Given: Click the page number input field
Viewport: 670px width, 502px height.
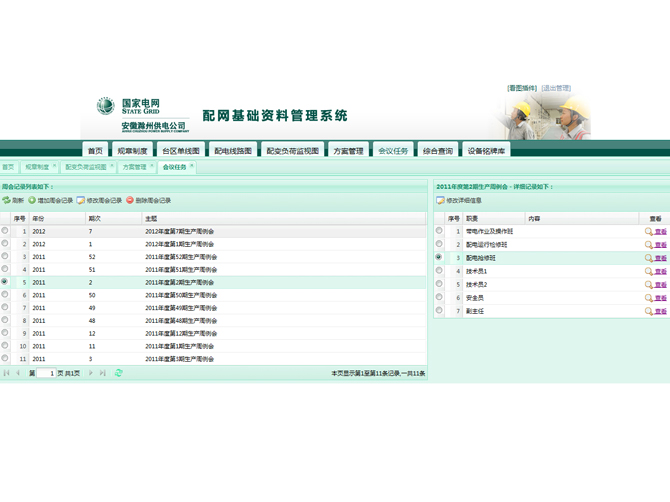Looking at the screenshot, I should (46, 373).
